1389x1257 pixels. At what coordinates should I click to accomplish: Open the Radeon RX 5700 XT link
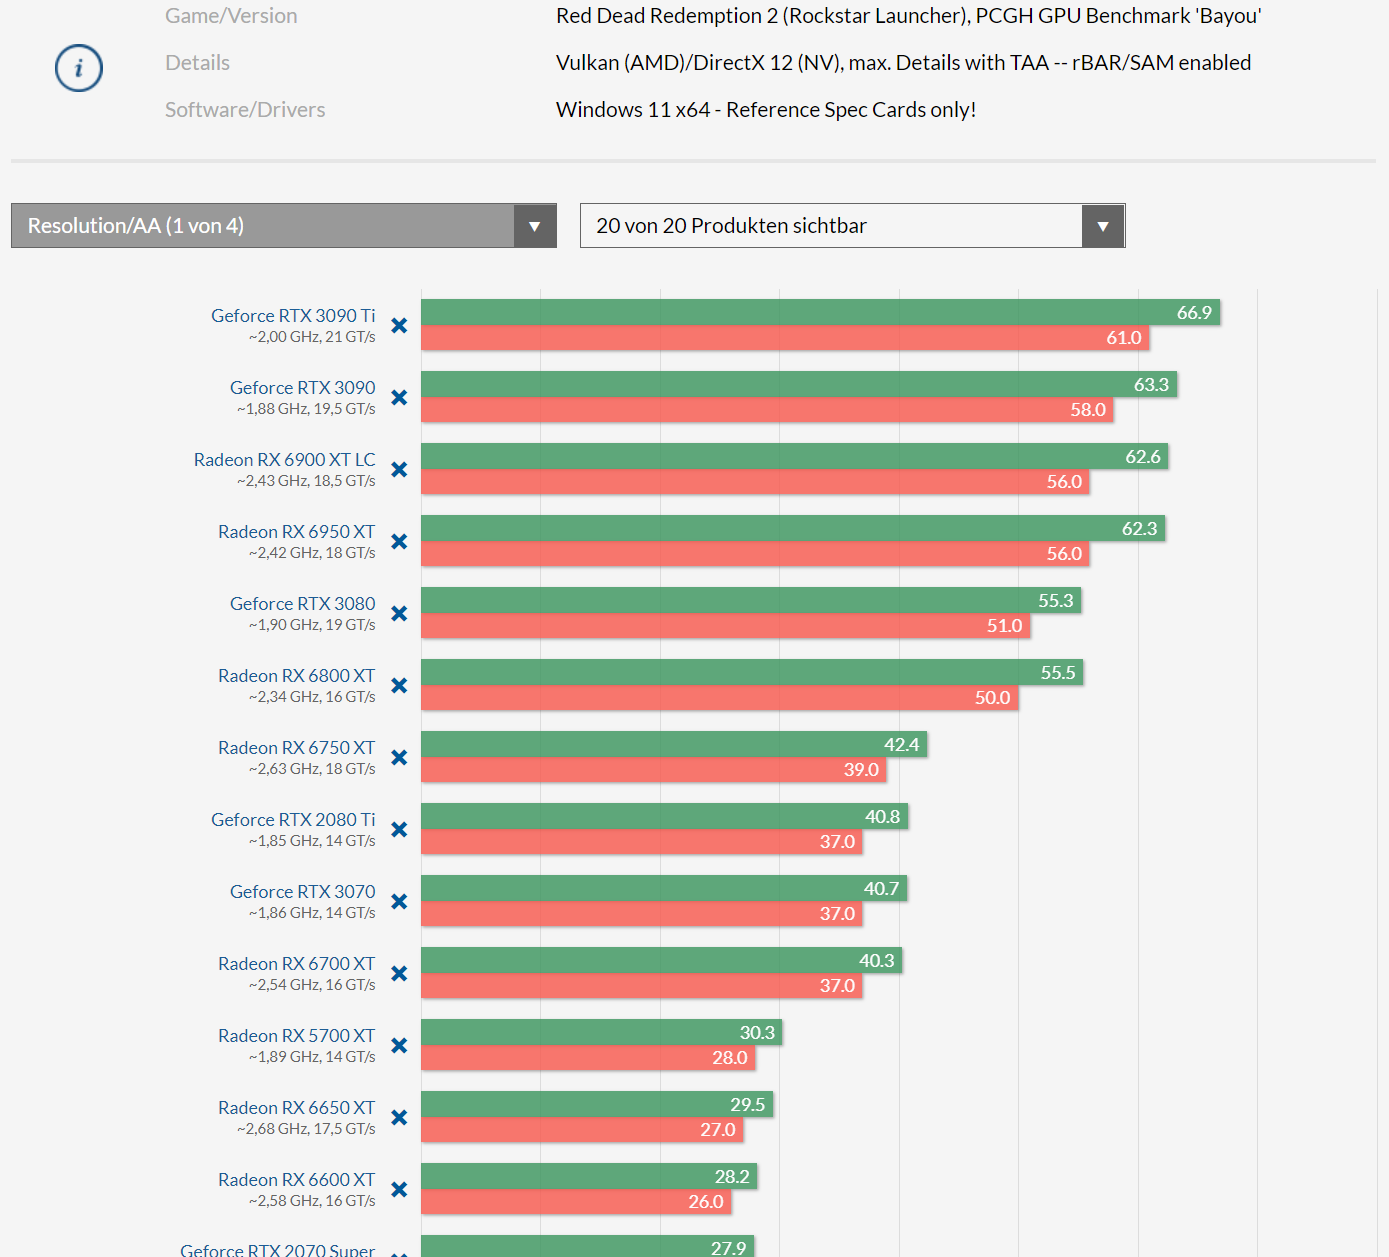click(297, 1036)
